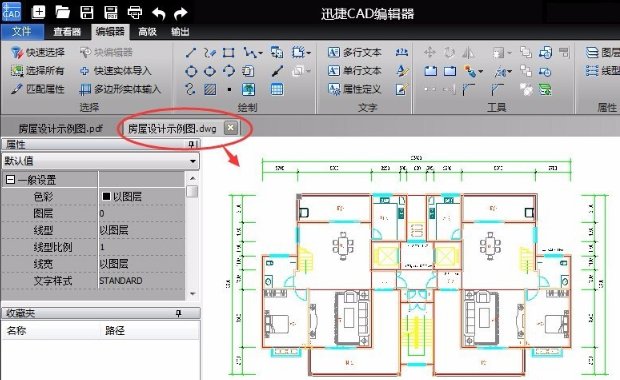The width and height of the screenshot is (620, 380).
Task: Insert a table with the grid icon
Action: pos(277,89)
